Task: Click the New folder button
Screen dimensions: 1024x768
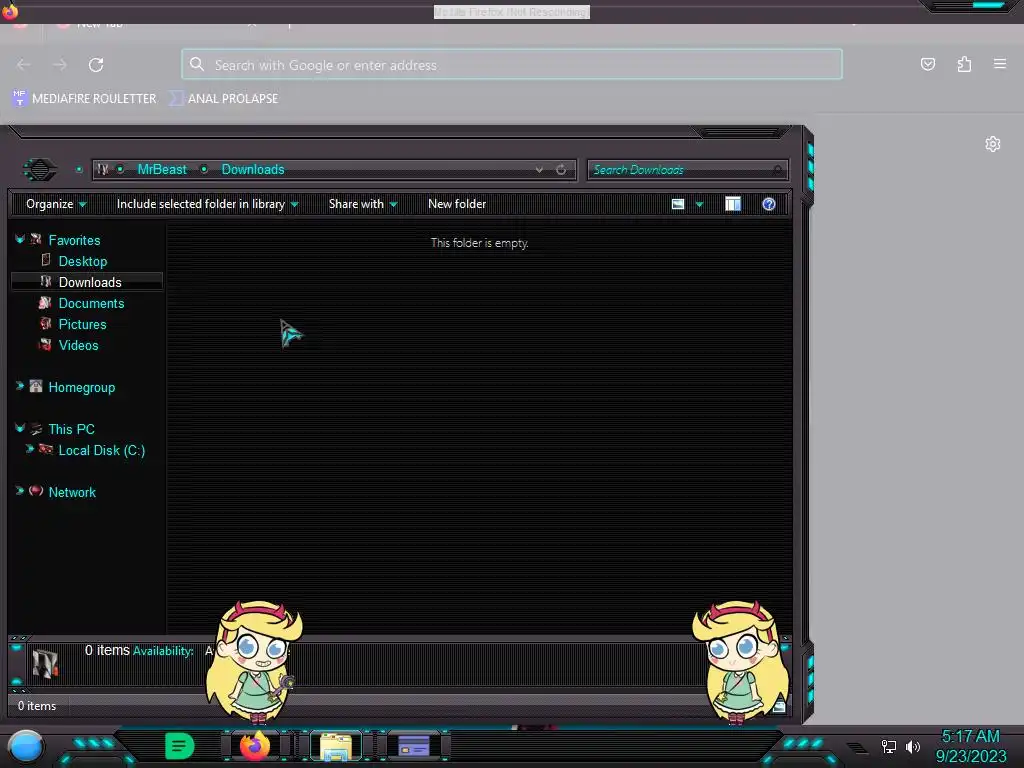Action: (457, 204)
